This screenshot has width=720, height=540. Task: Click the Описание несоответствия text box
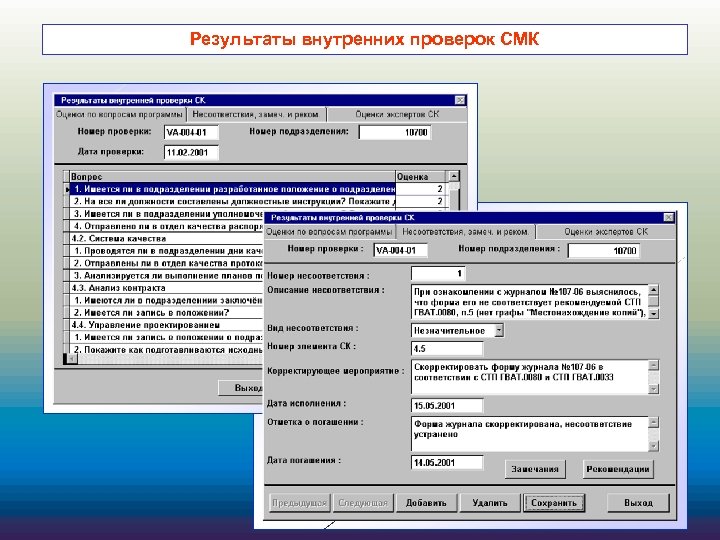coord(529,302)
